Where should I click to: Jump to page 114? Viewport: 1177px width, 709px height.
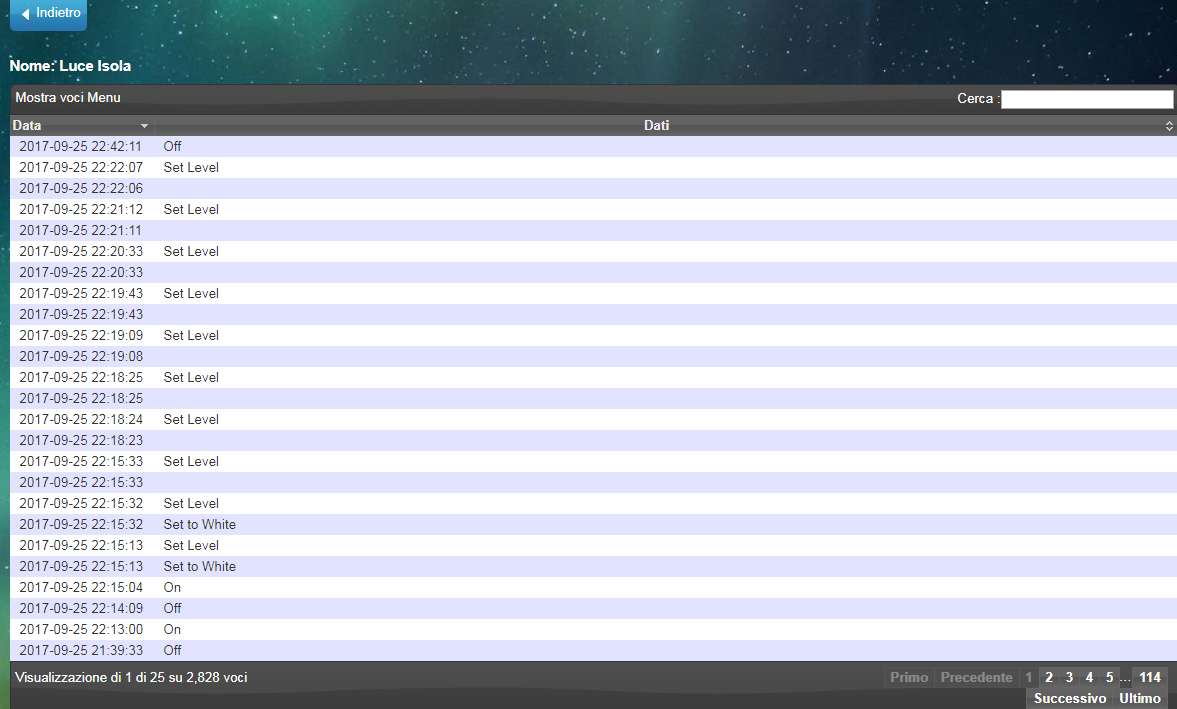click(1150, 677)
